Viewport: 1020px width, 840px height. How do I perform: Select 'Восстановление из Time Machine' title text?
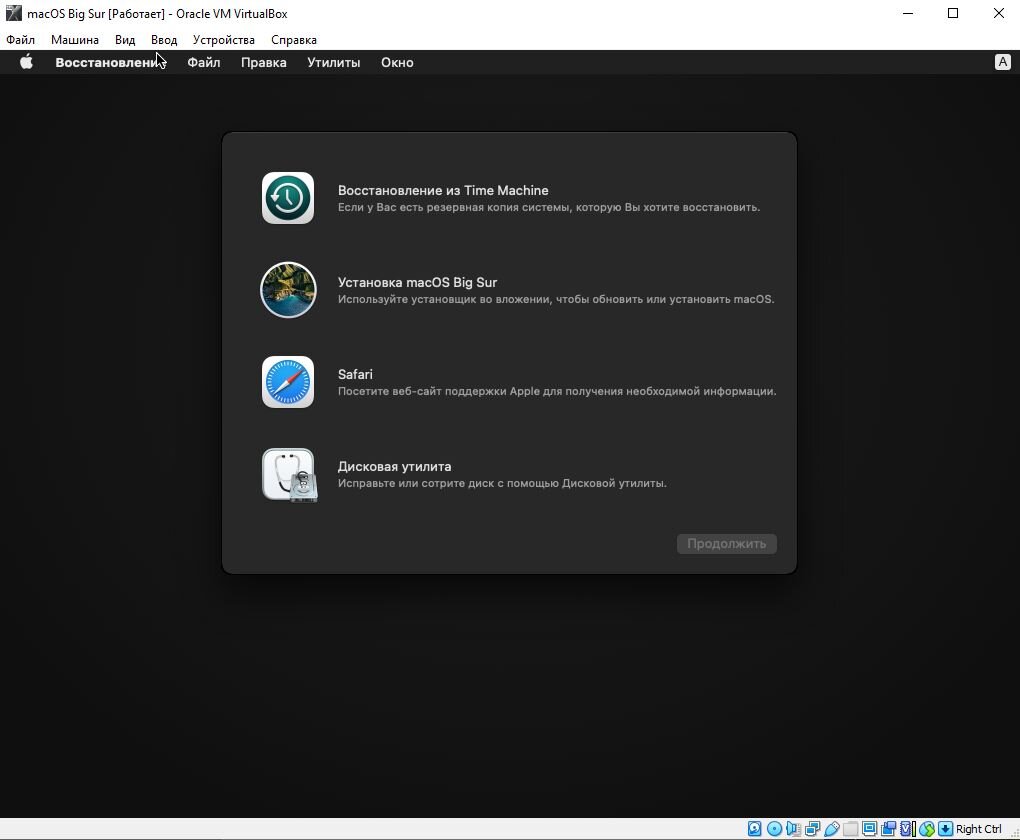(x=443, y=190)
